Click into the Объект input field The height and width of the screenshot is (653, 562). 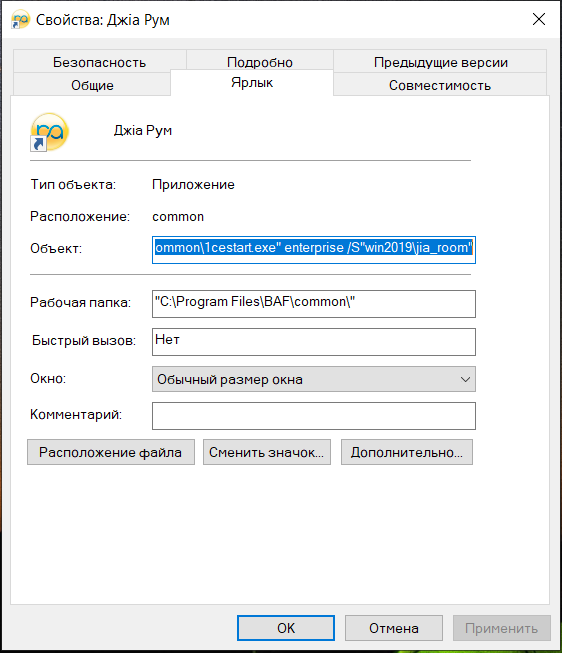click(314, 250)
